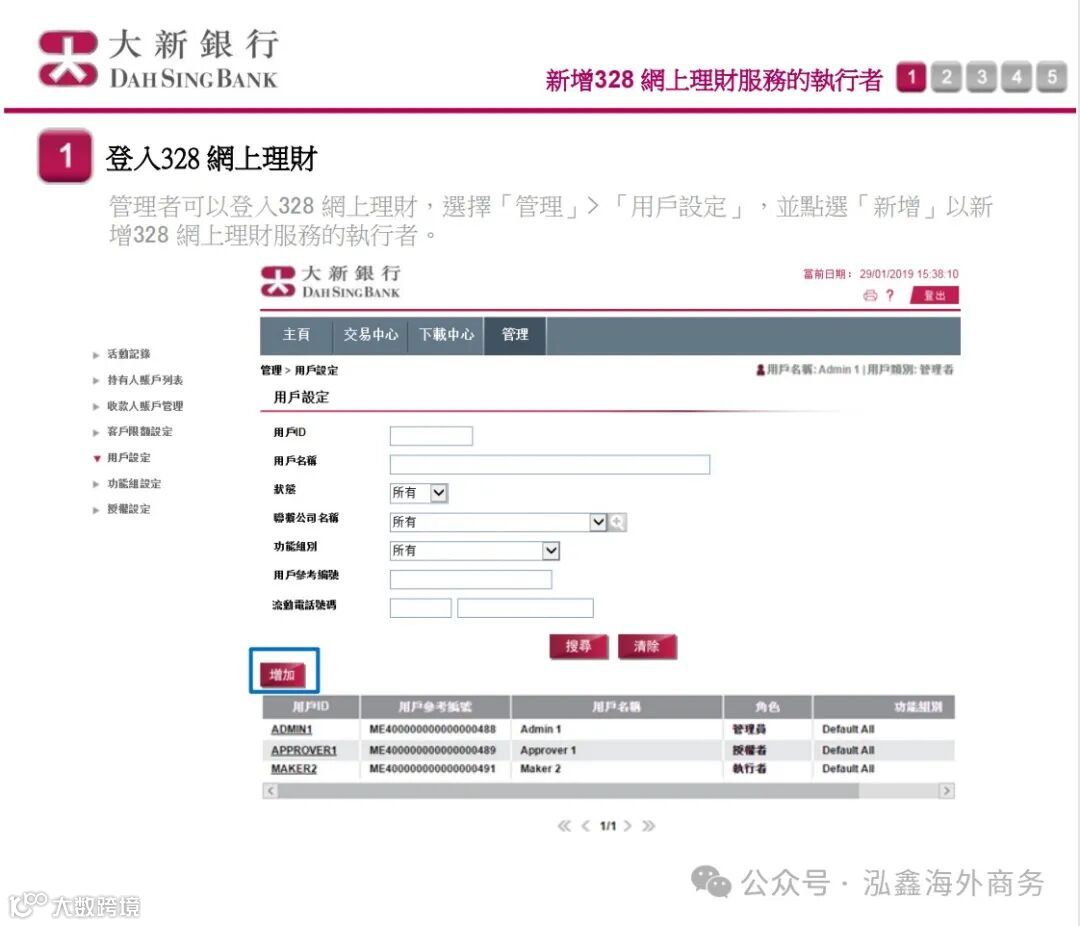Go to step 5 in page indicator
This screenshot has width=1080, height=926.
coord(1052,76)
